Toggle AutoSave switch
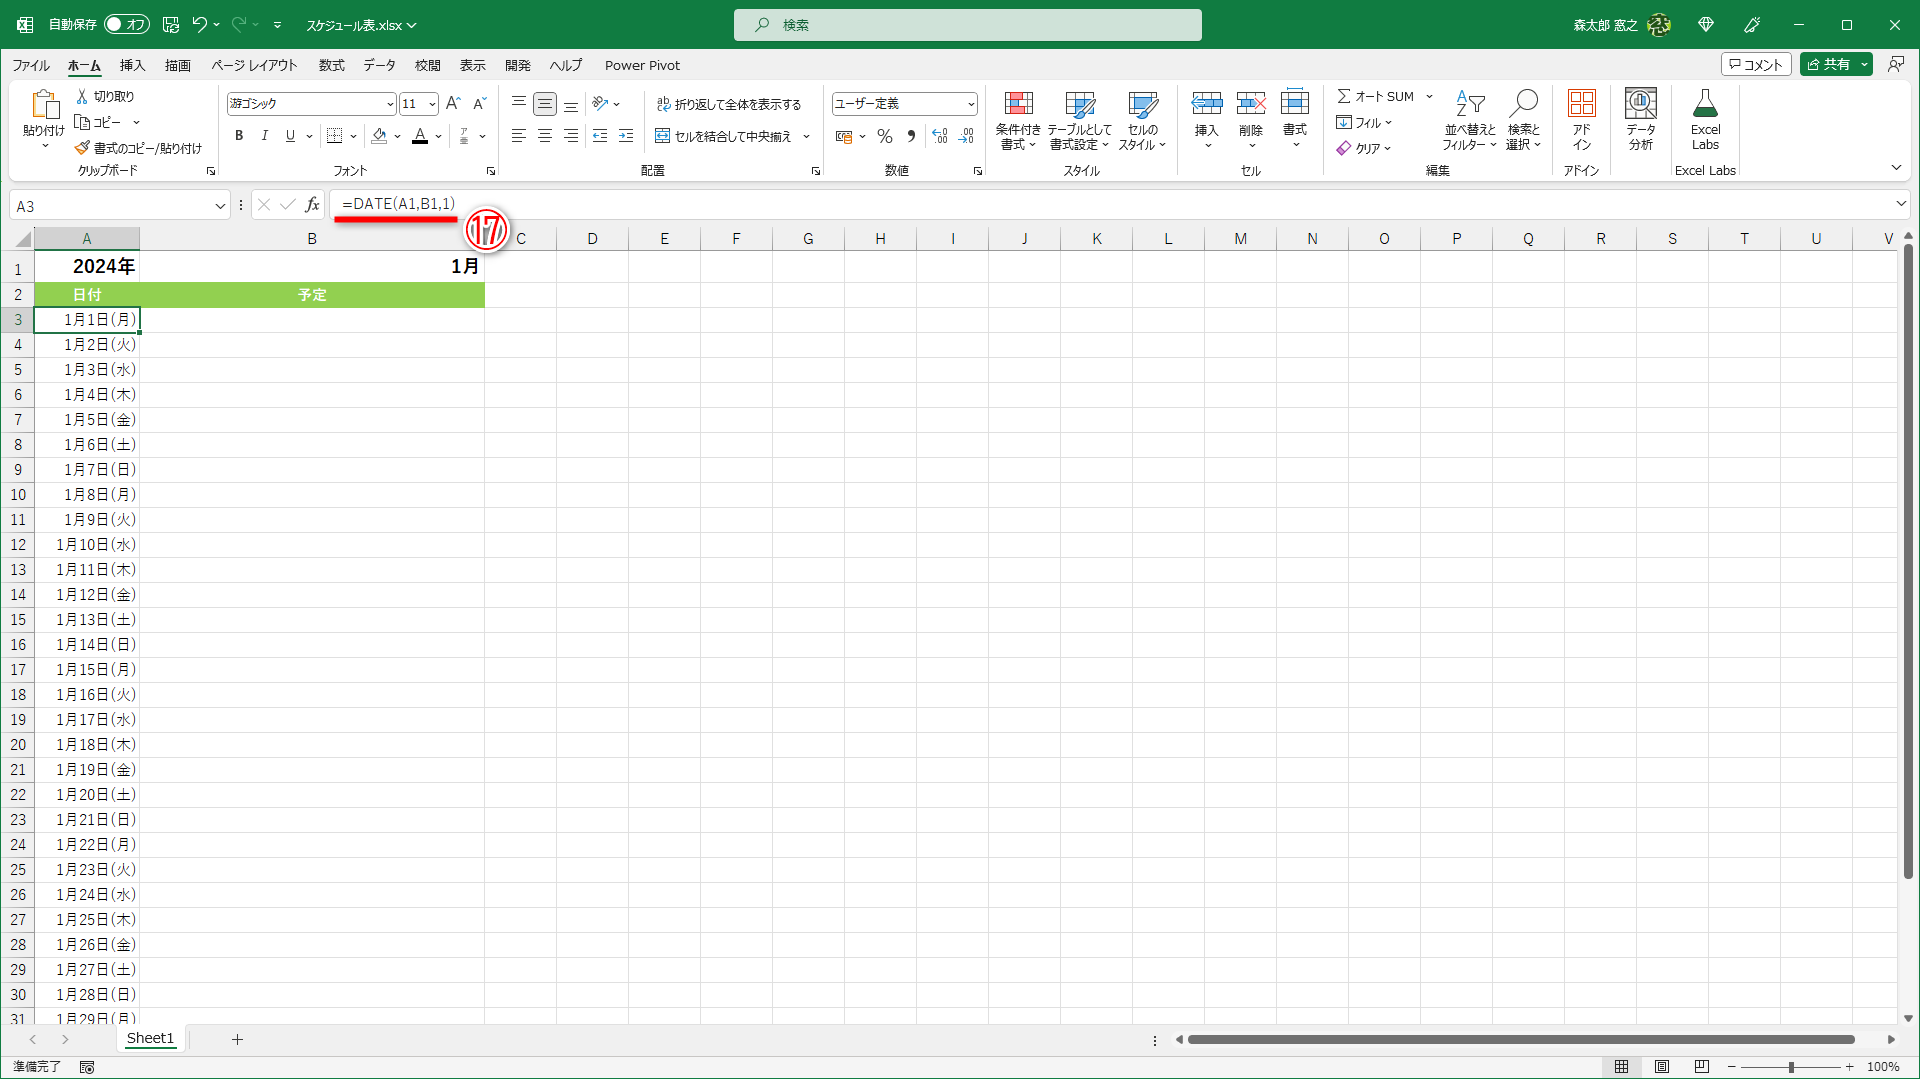 point(127,24)
